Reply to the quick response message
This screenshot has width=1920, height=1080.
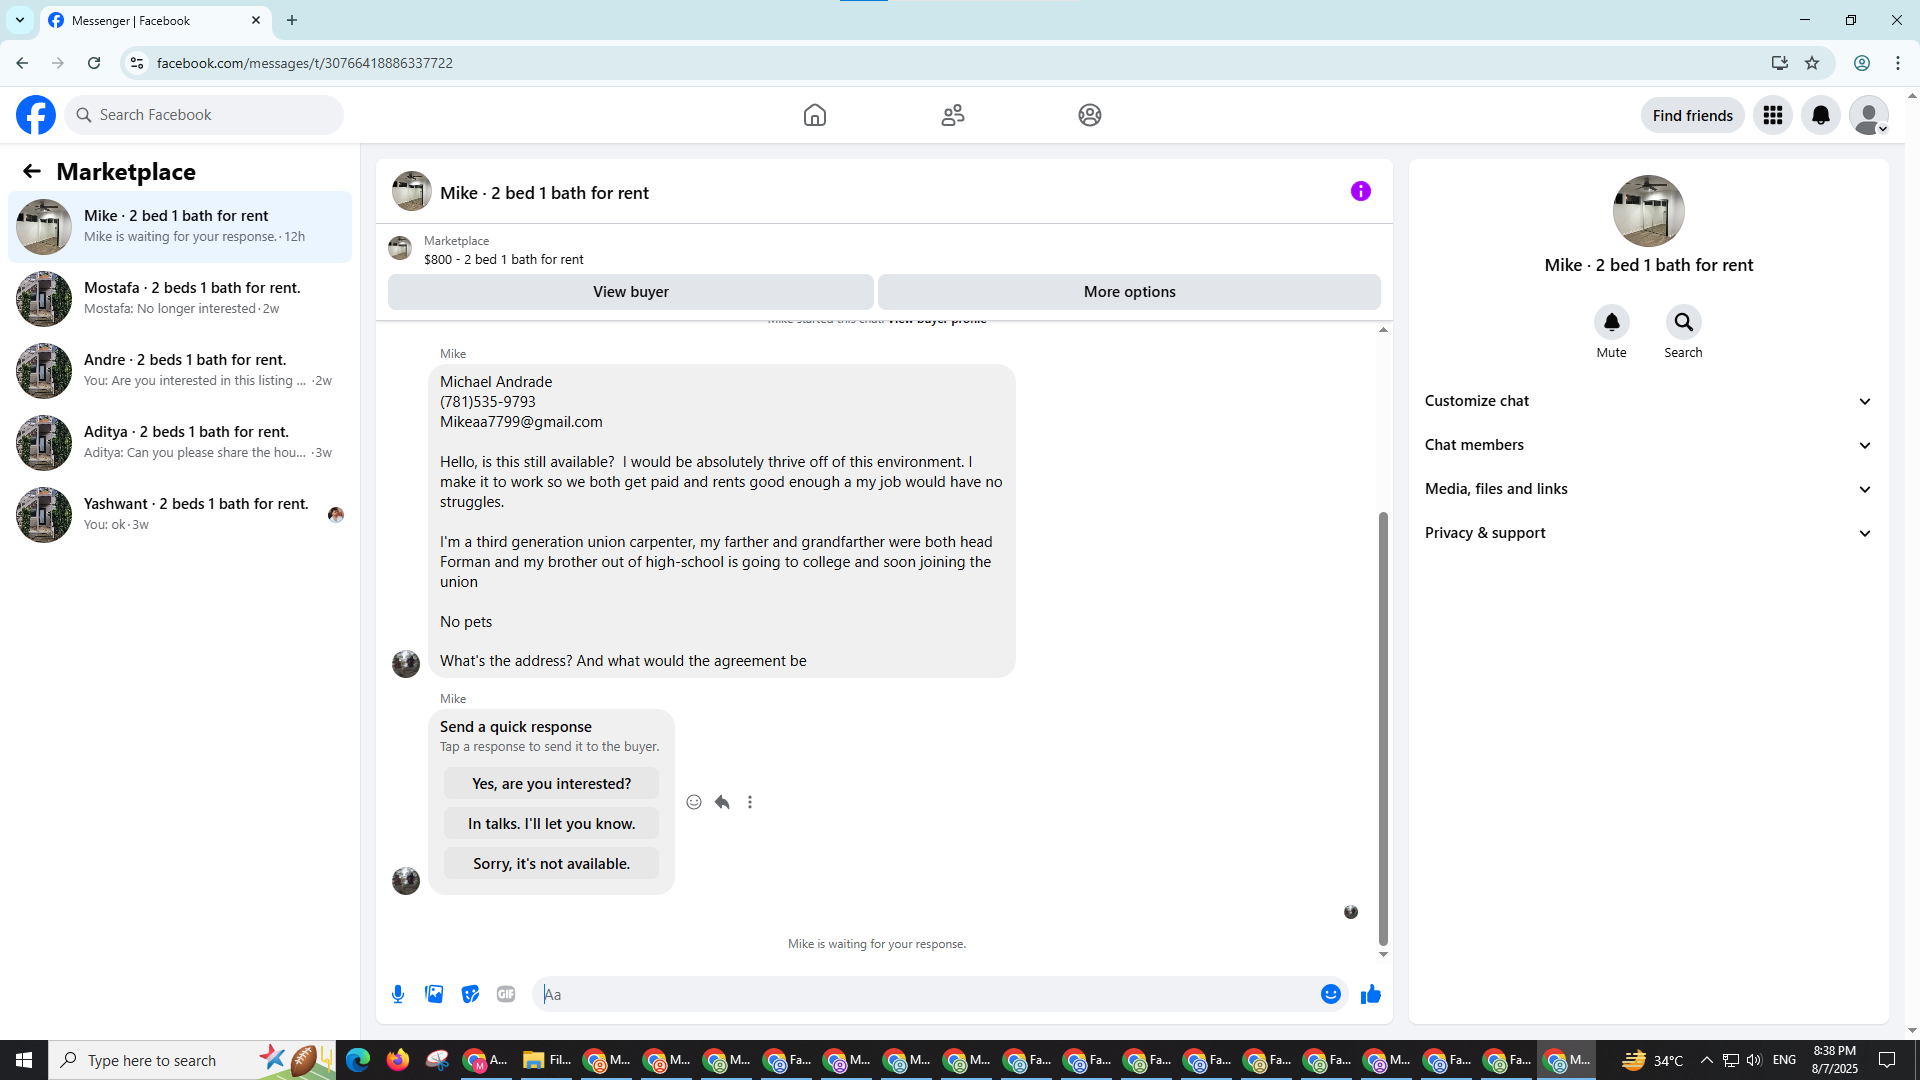click(722, 802)
